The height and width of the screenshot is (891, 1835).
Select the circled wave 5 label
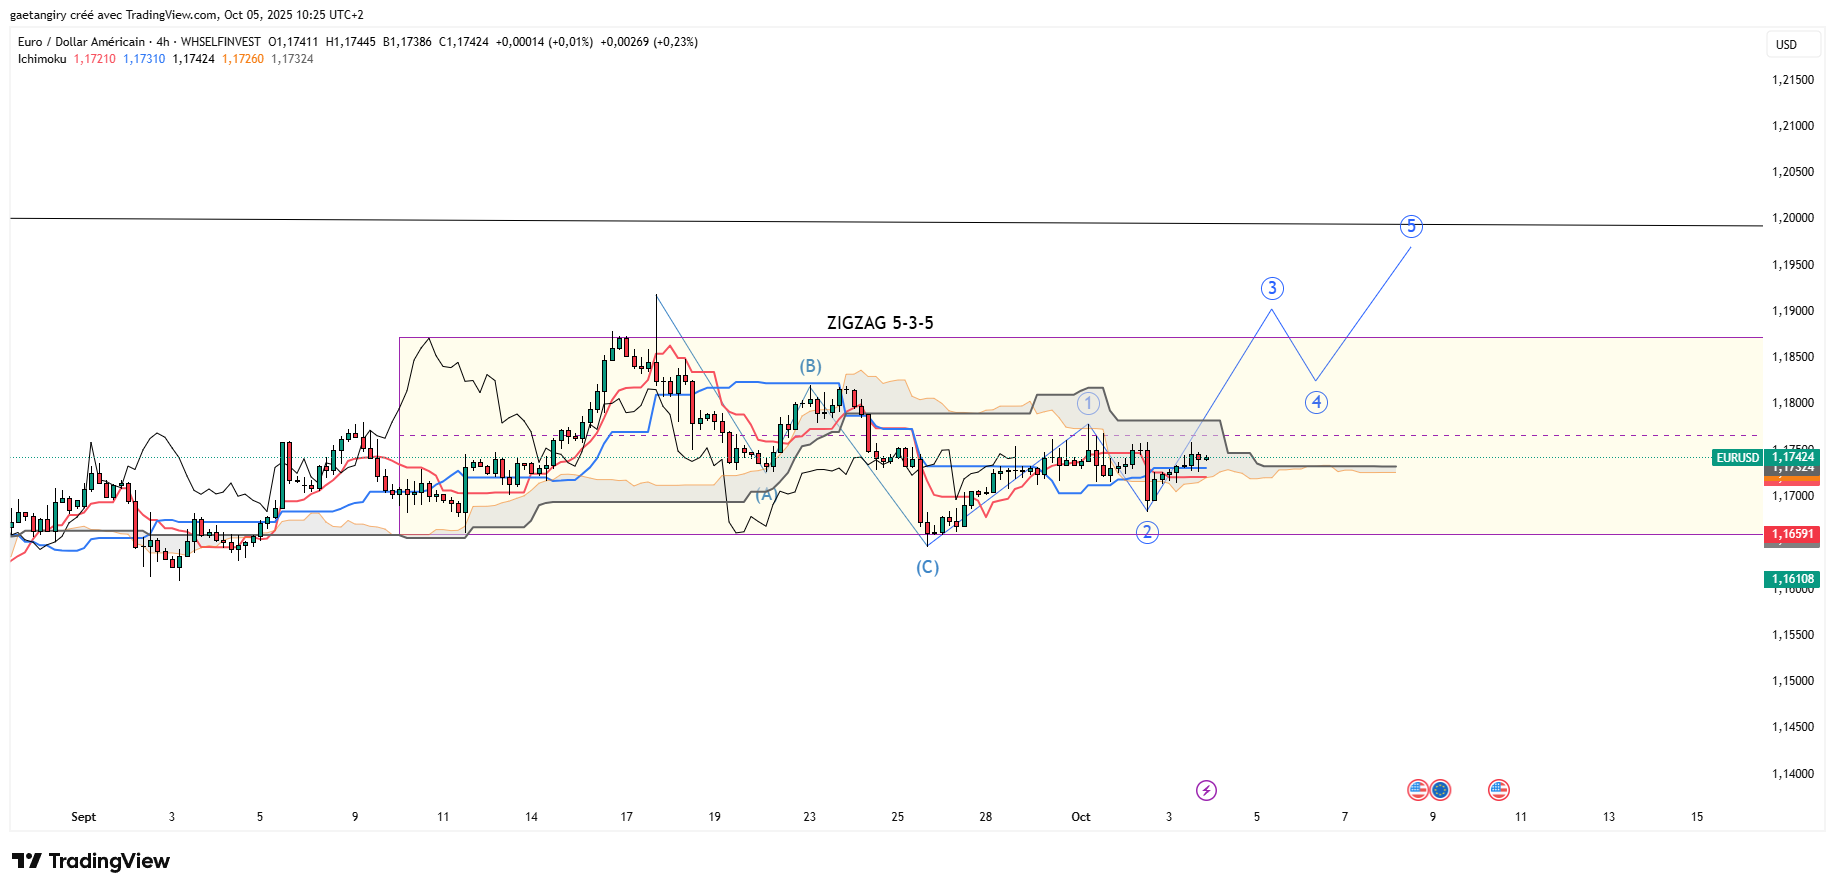click(x=1411, y=226)
